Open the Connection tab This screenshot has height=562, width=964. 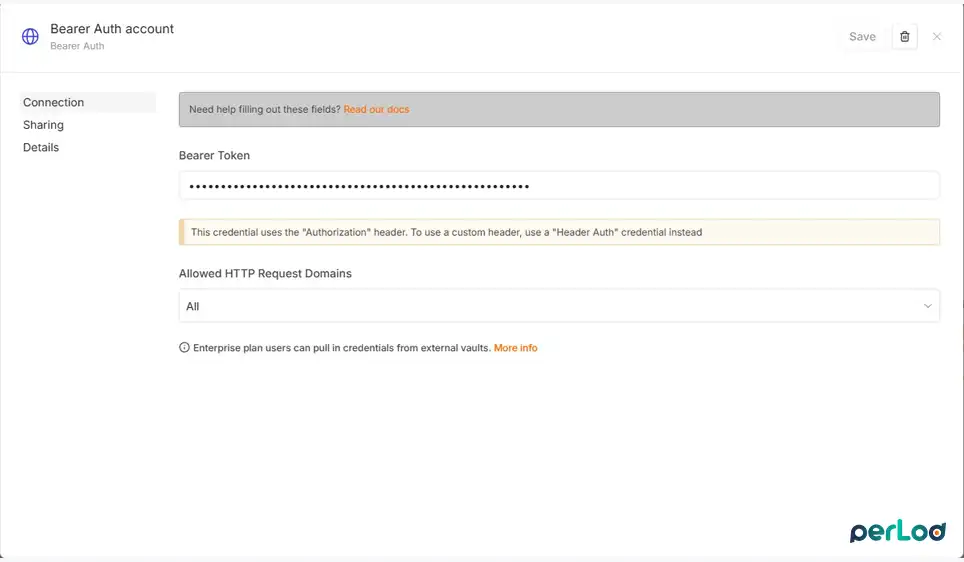pos(87,102)
